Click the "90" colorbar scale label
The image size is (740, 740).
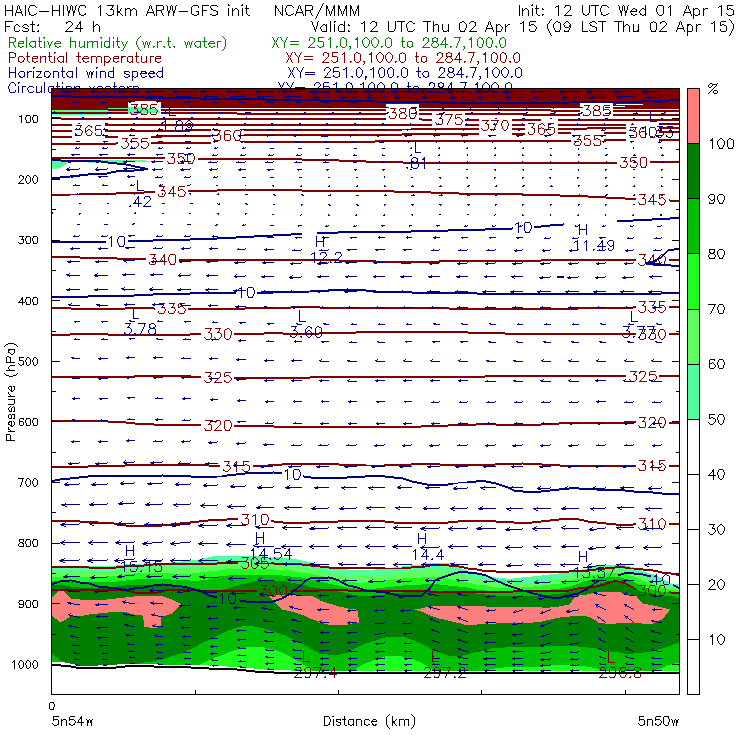point(716,199)
